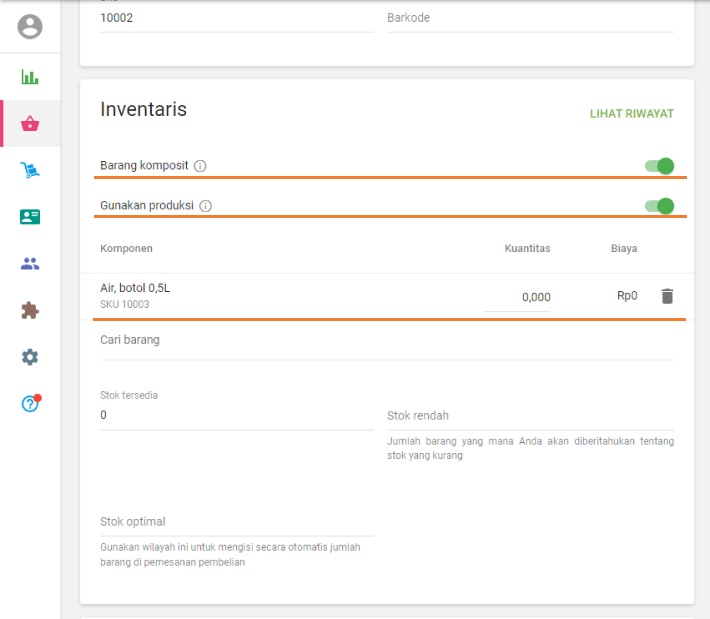Click the Cari barang search field

tap(385, 340)
